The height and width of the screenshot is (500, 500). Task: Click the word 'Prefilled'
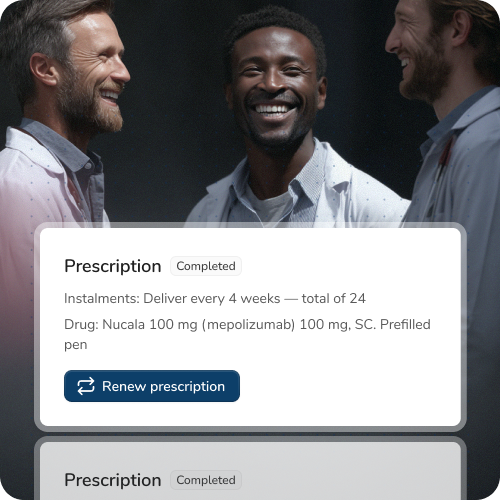(405, 324)
